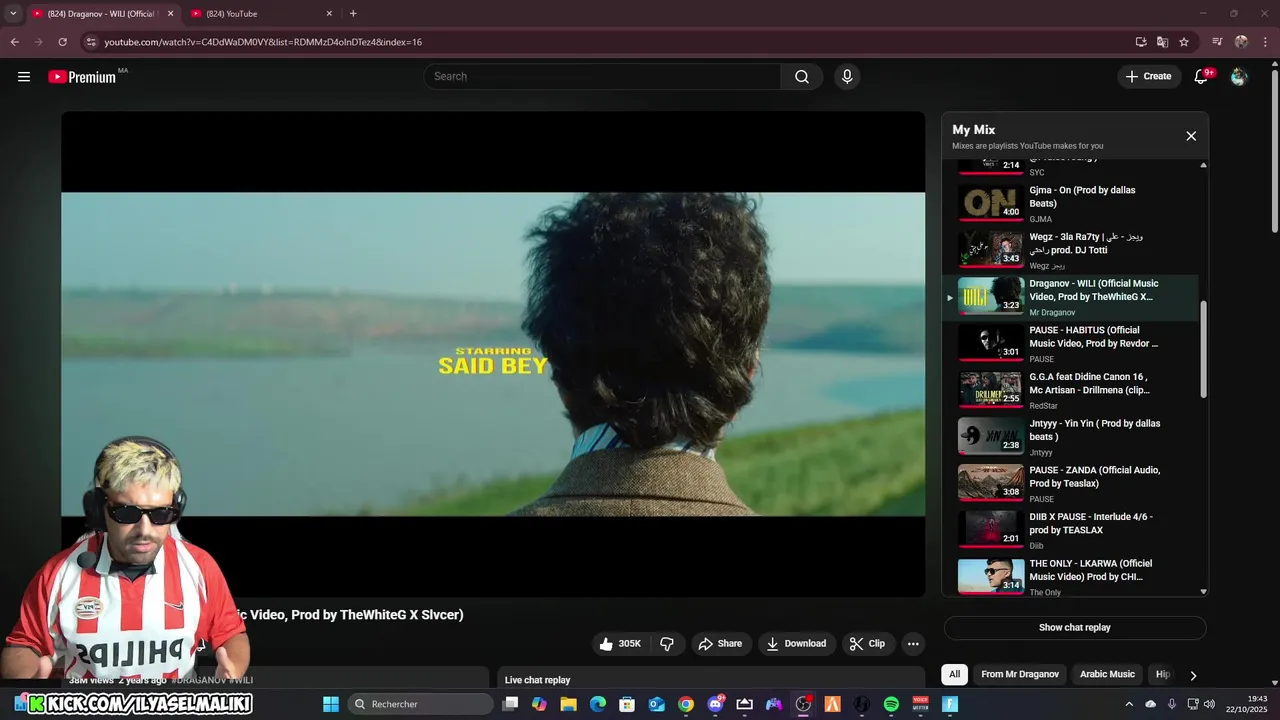Open the Chrome translate page icon
This screenshot has width=1280, height=720.
point(1162,42)
